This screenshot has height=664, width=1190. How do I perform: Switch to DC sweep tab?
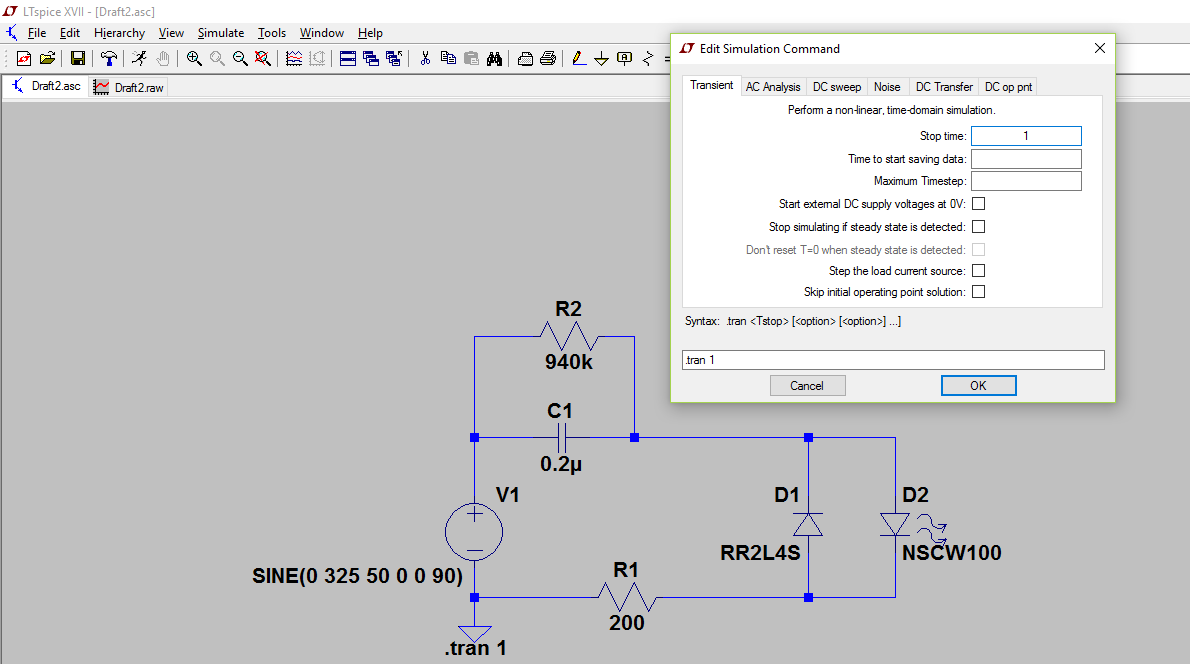coord(836,87)
